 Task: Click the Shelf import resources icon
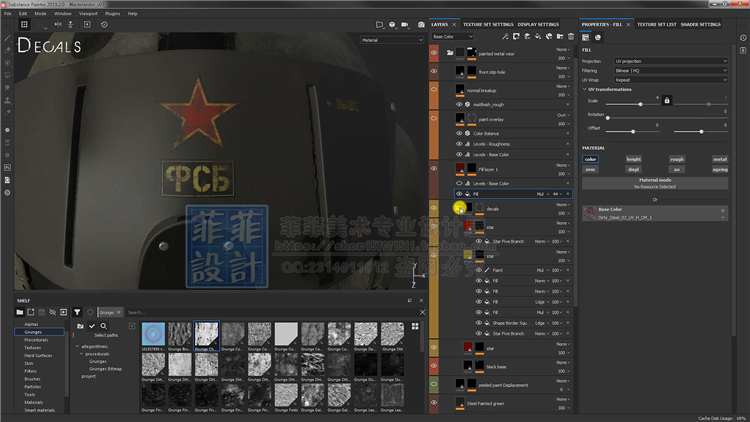(x=64, y=312)
